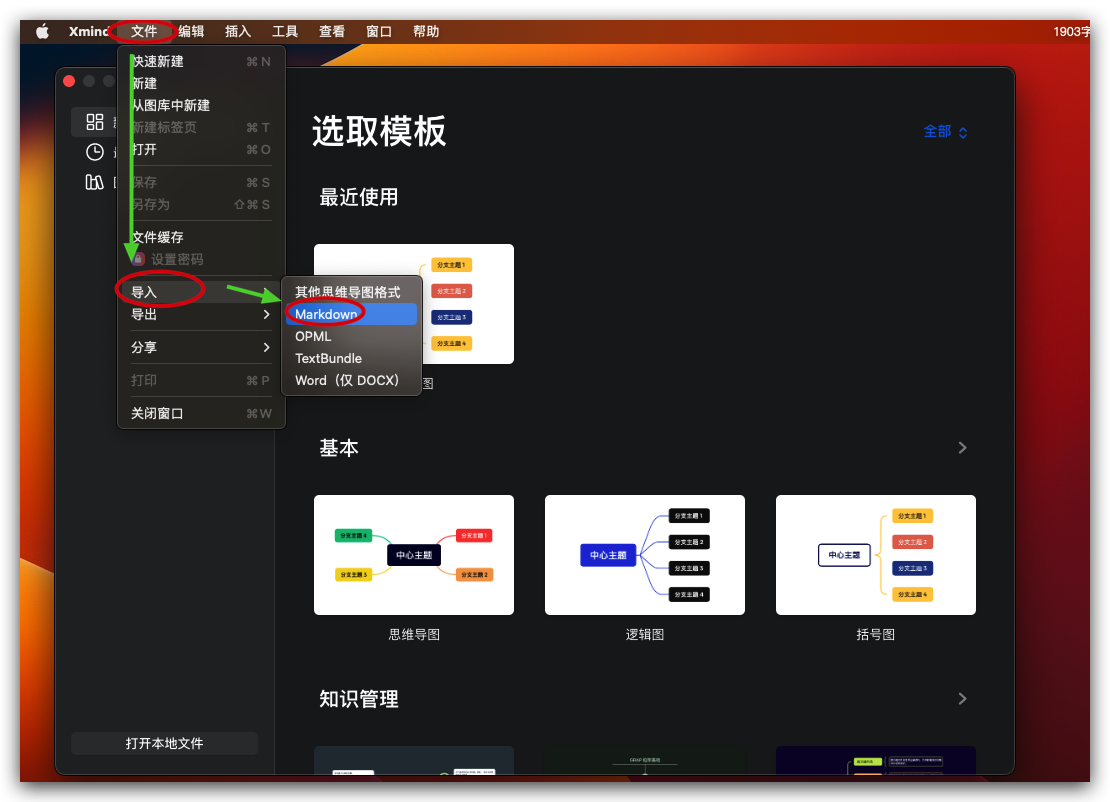1110x802 pixels.
Task: Click the recent clock sidebar icon
Action: point(95,151)
